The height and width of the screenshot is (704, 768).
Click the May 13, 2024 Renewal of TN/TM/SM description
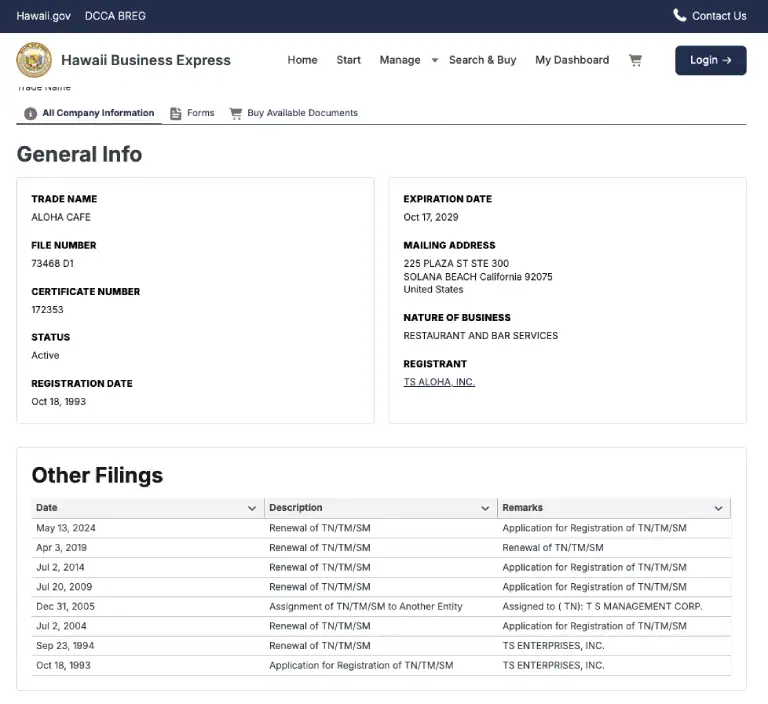point(319,528)
